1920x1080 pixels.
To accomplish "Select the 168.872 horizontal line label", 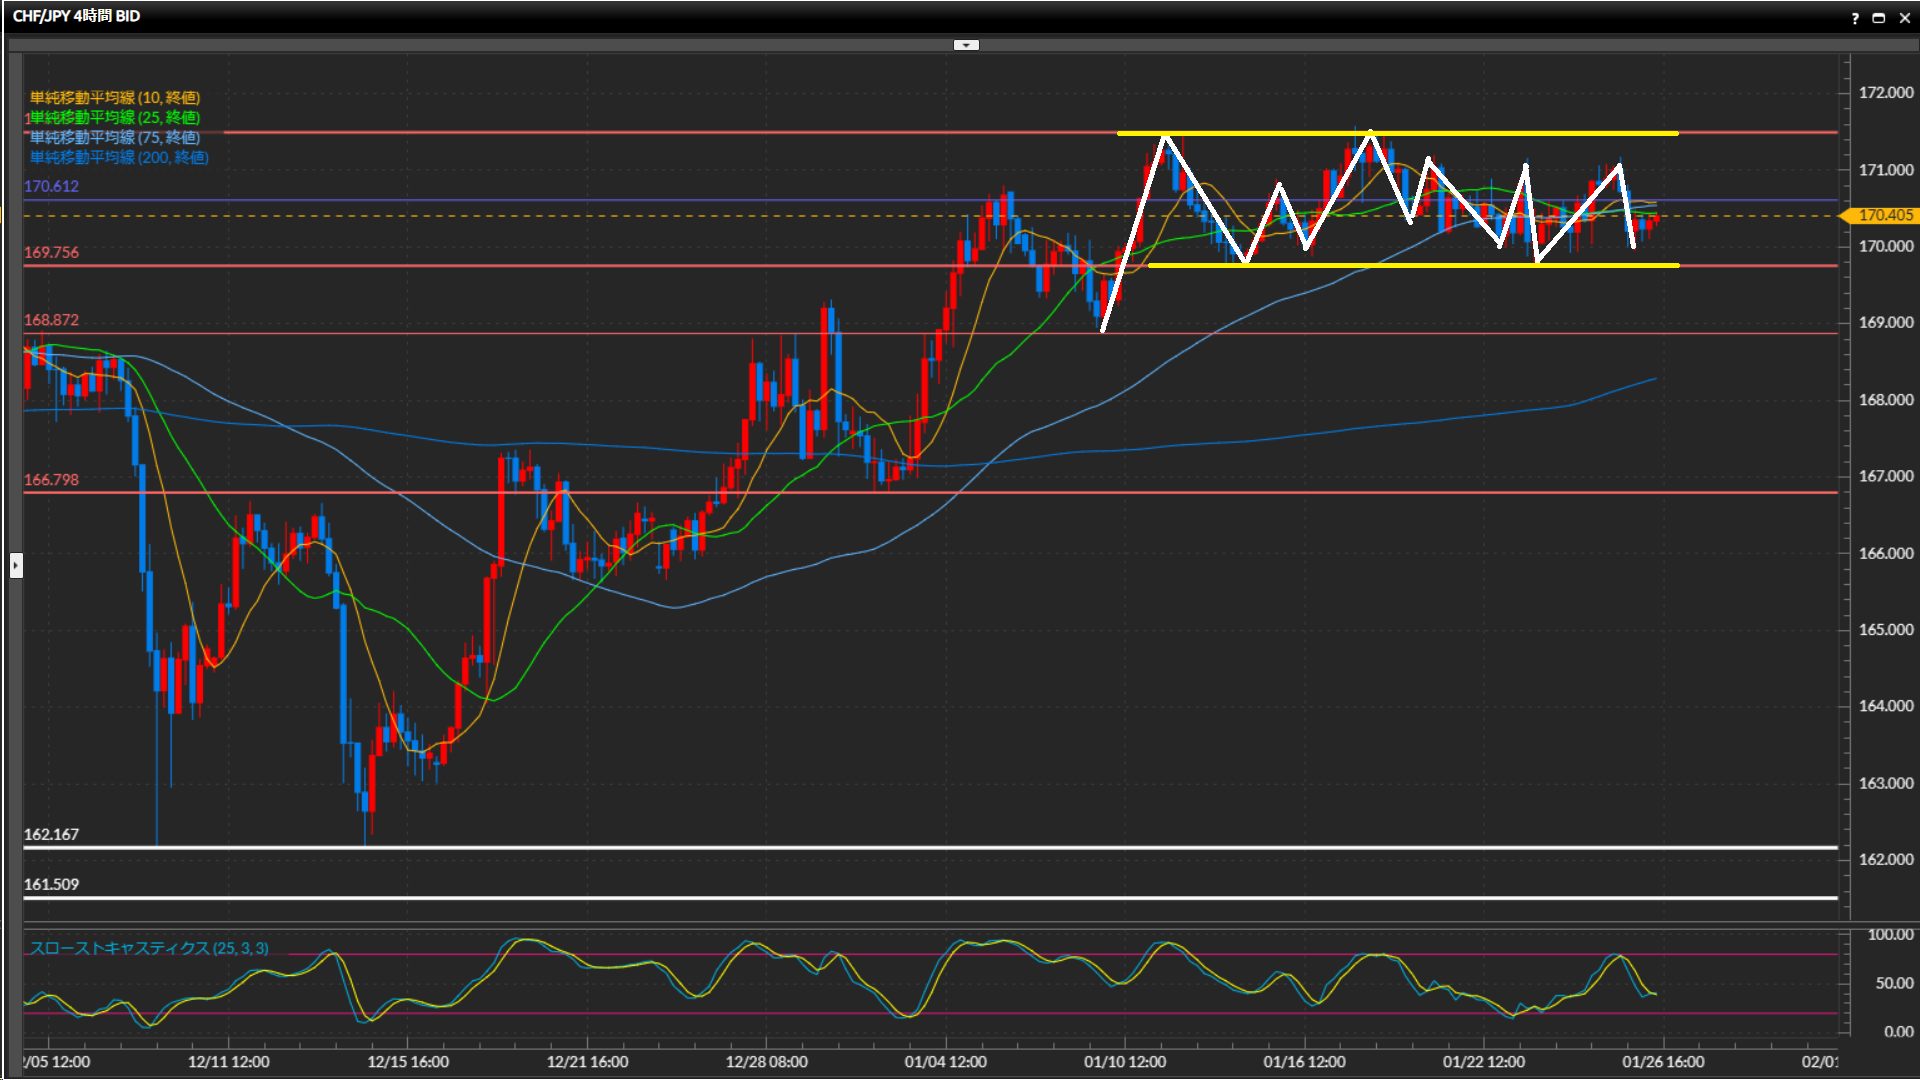I will 51,320.
